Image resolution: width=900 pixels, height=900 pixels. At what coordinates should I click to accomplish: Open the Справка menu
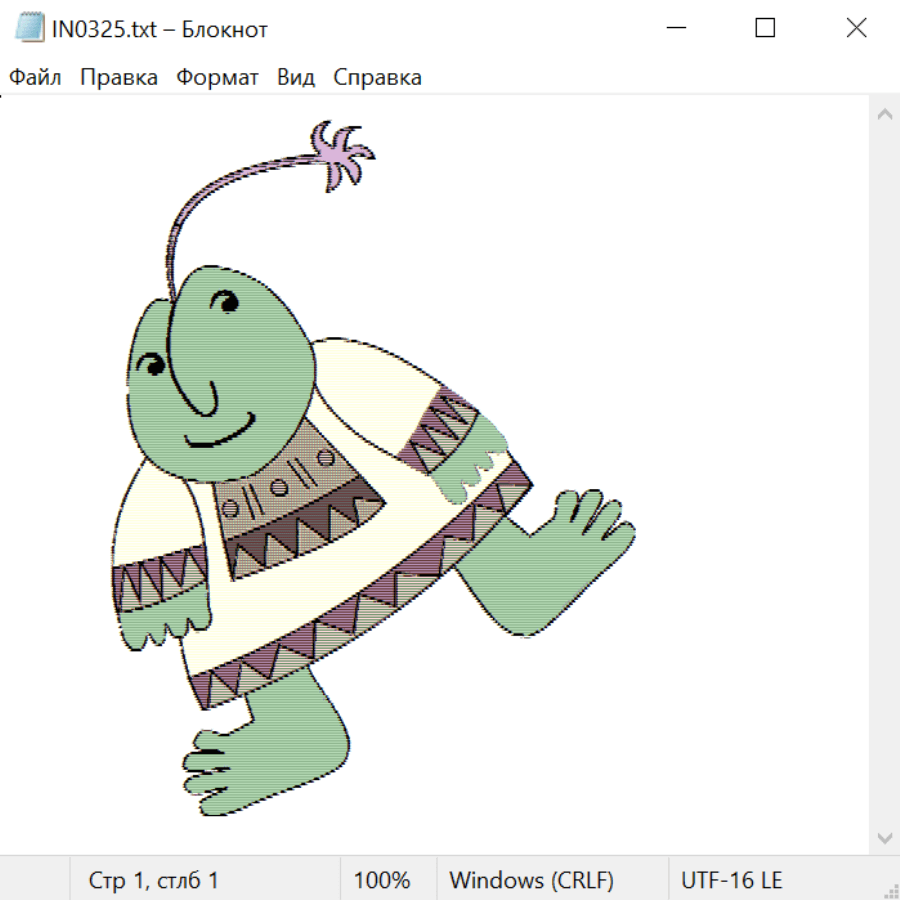377,78
